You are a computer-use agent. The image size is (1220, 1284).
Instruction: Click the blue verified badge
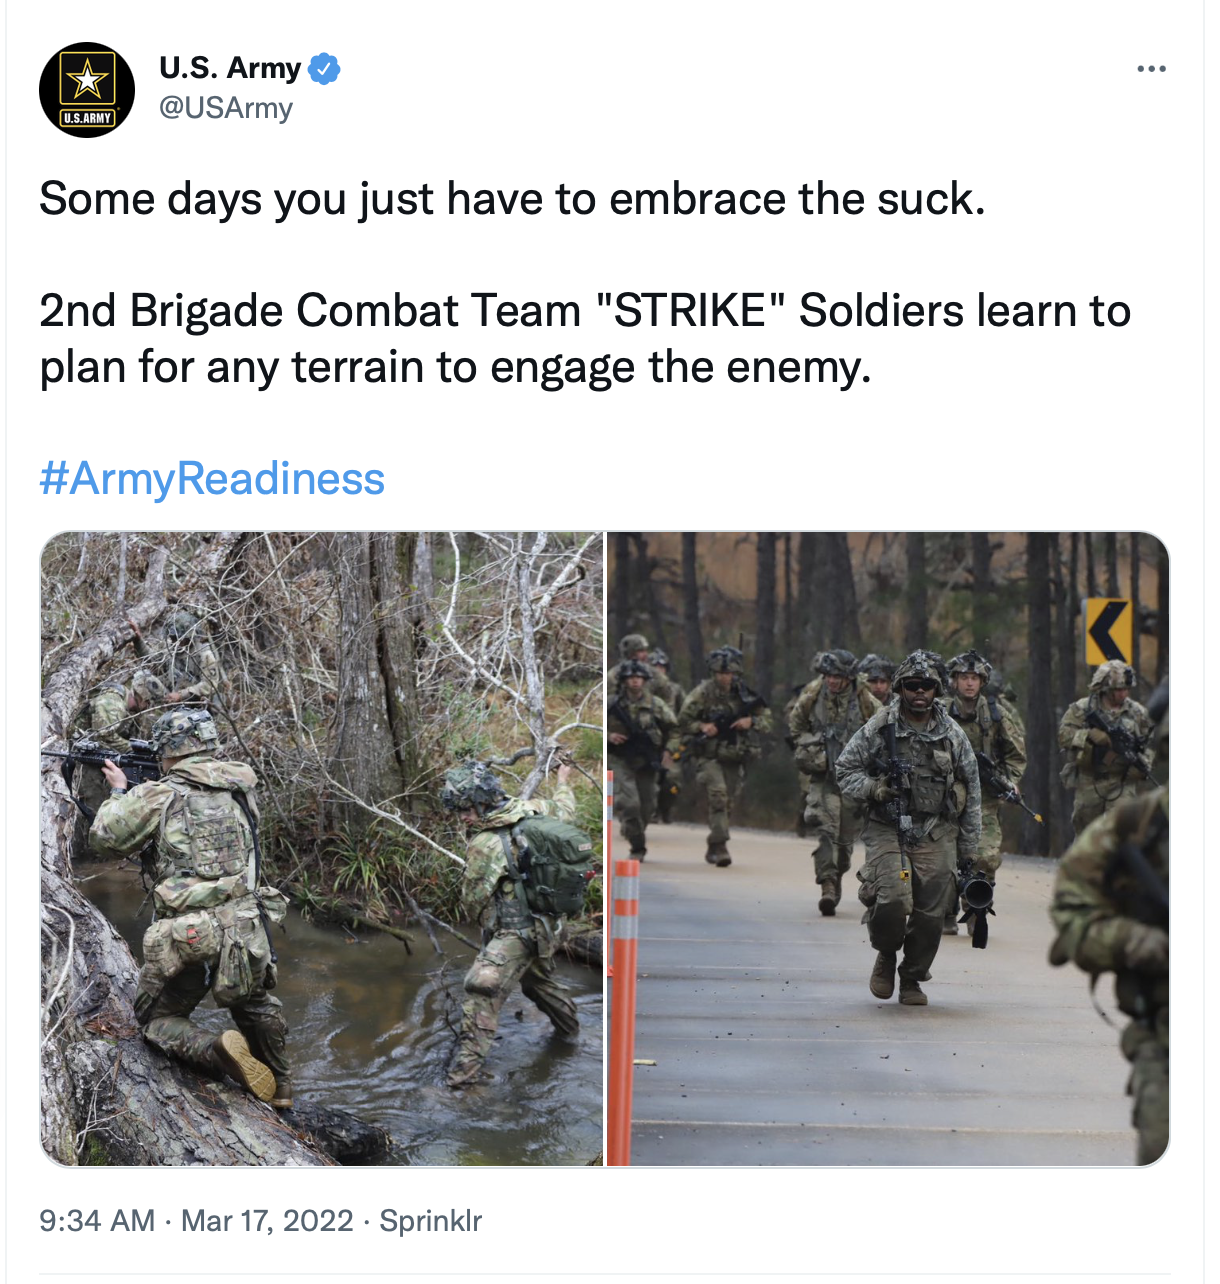tap(324, 69)
